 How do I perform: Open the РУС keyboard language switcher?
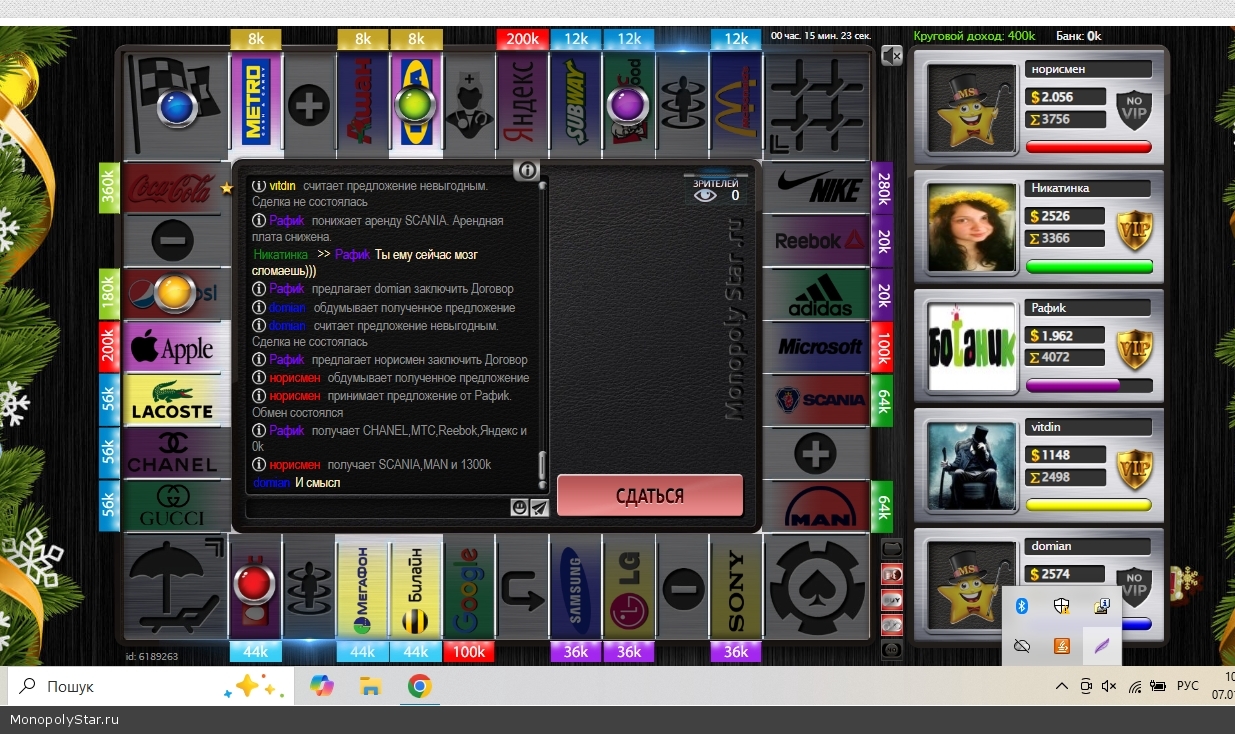[x=1187, y=686]
